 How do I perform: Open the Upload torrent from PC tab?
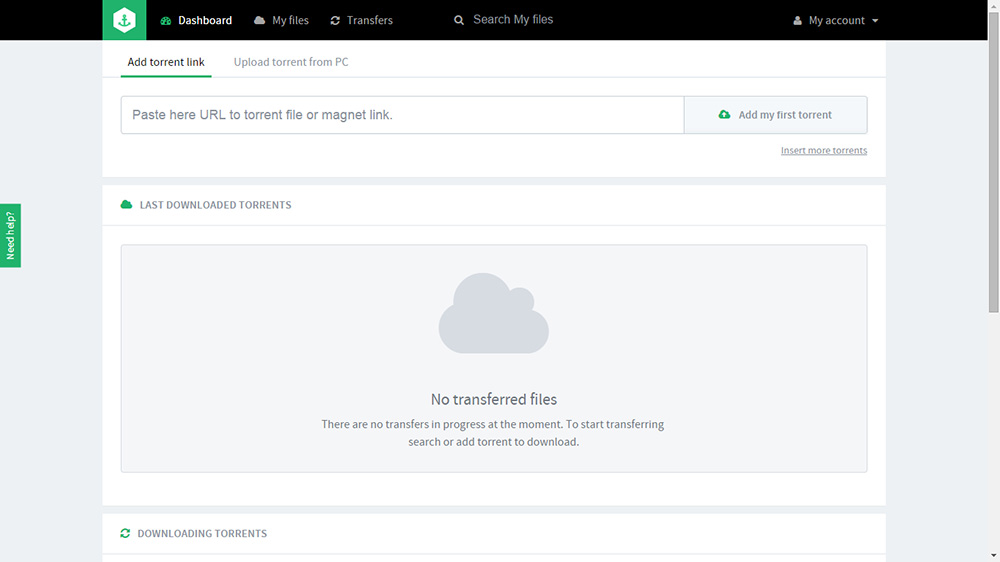tap(291, 62)
